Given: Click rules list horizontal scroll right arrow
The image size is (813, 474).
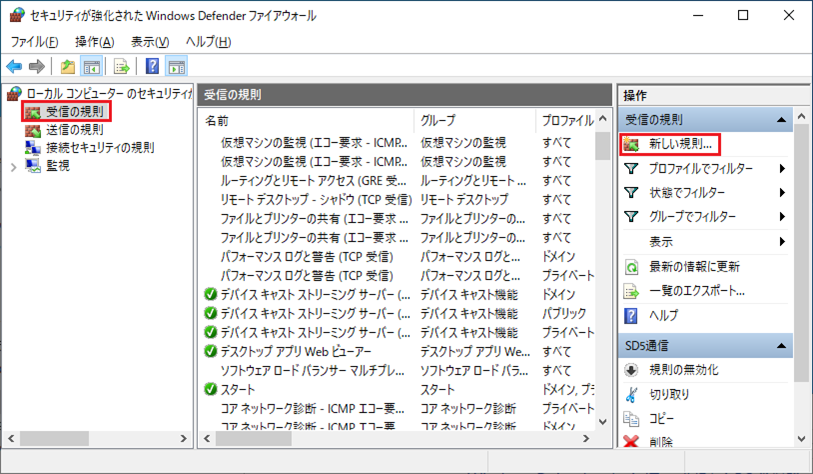Looking at the screenshot, I should pos(586,439).
